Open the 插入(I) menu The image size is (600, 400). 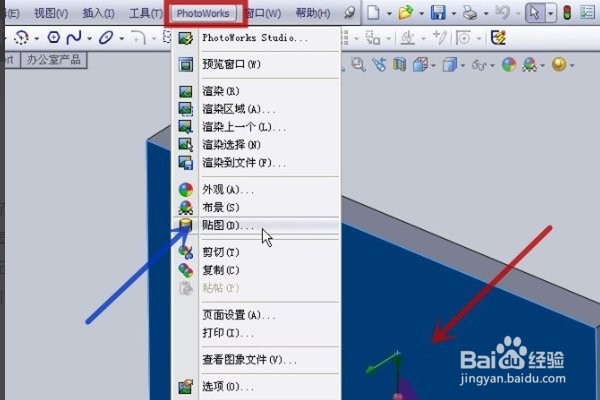coord(98,14)
